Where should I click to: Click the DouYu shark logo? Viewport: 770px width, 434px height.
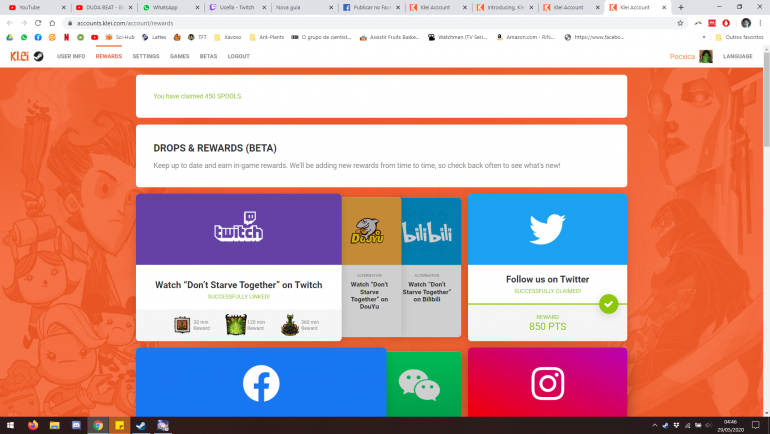pyautogui.click(x=367, y=231)
